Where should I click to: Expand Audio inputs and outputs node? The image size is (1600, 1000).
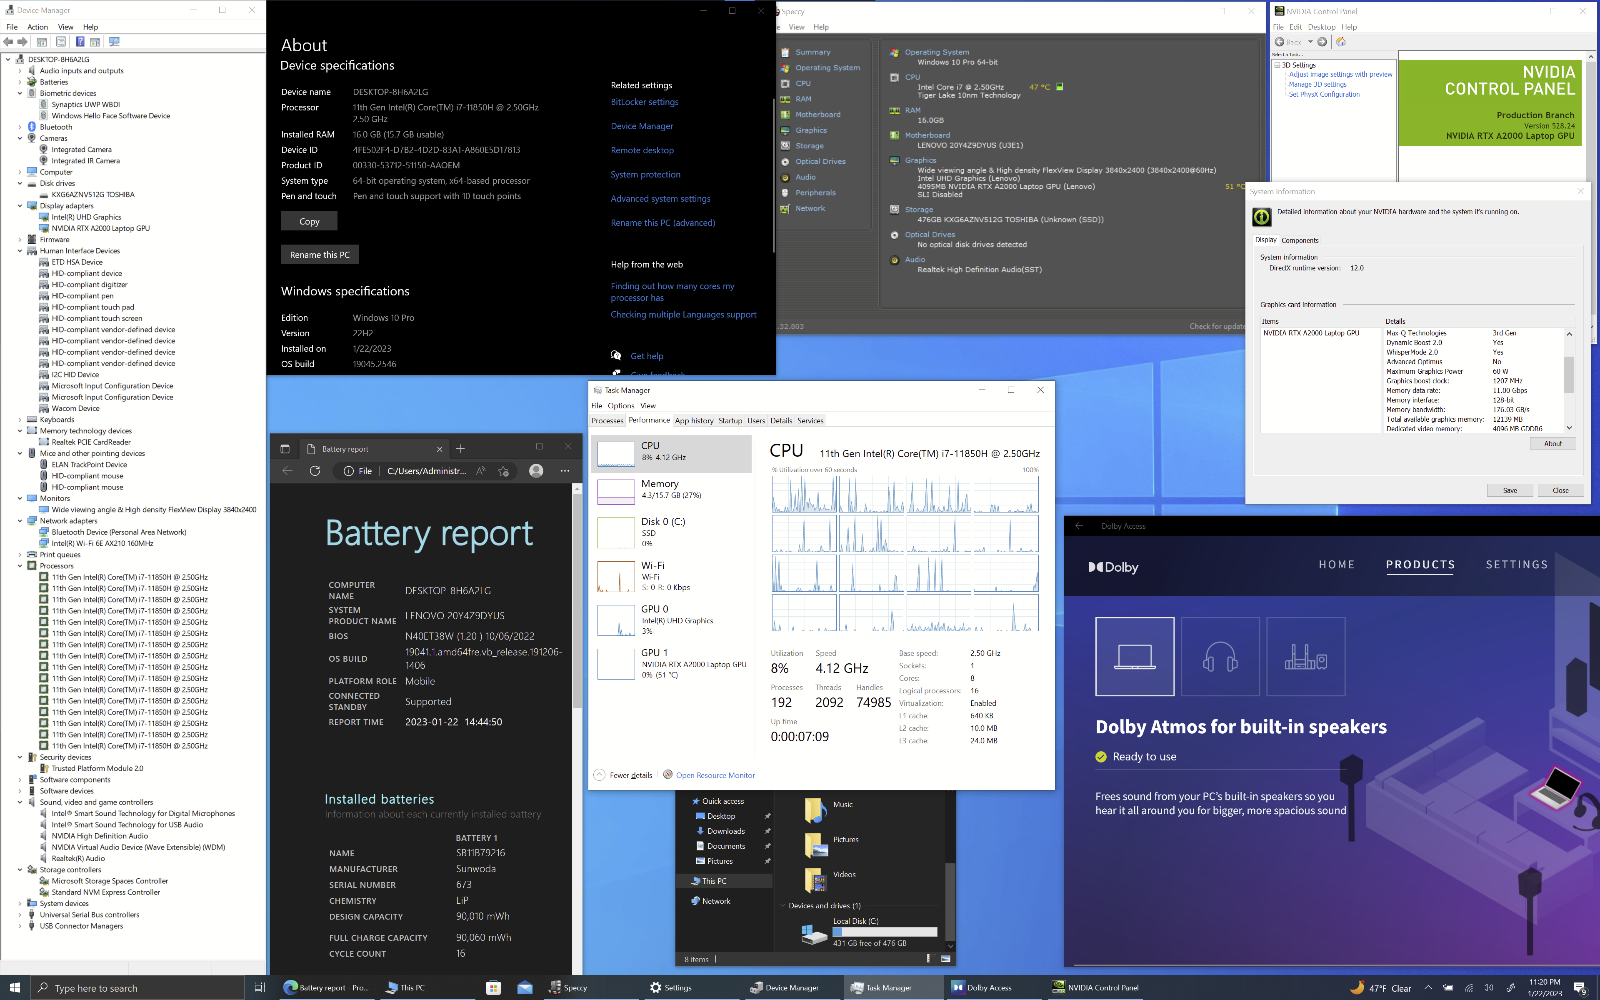pyautogui.click(x=19, y=71)
